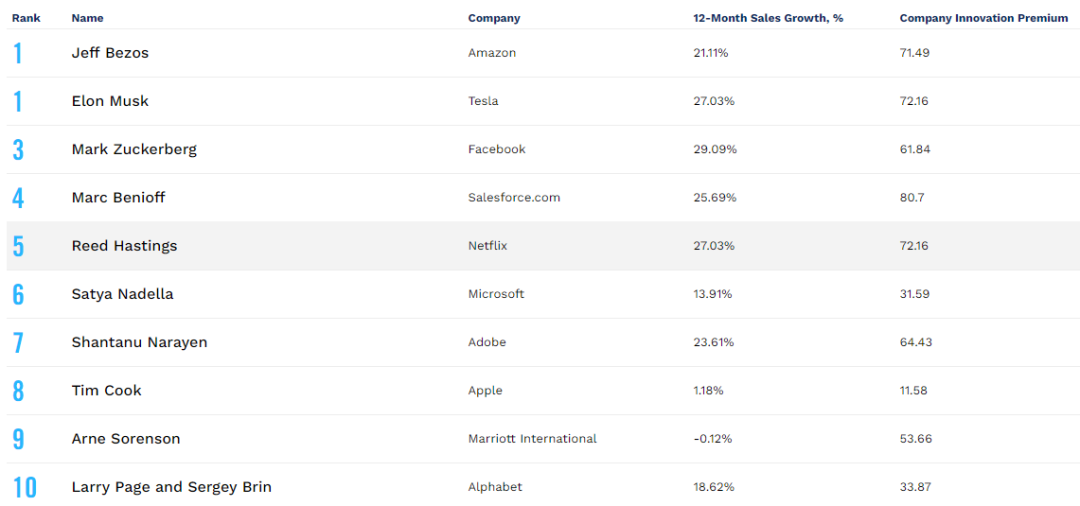Image resolution: width=1080 pixels, height=506 pixels.
Task: Open Tim Cook entry
Action: point(107,390)
